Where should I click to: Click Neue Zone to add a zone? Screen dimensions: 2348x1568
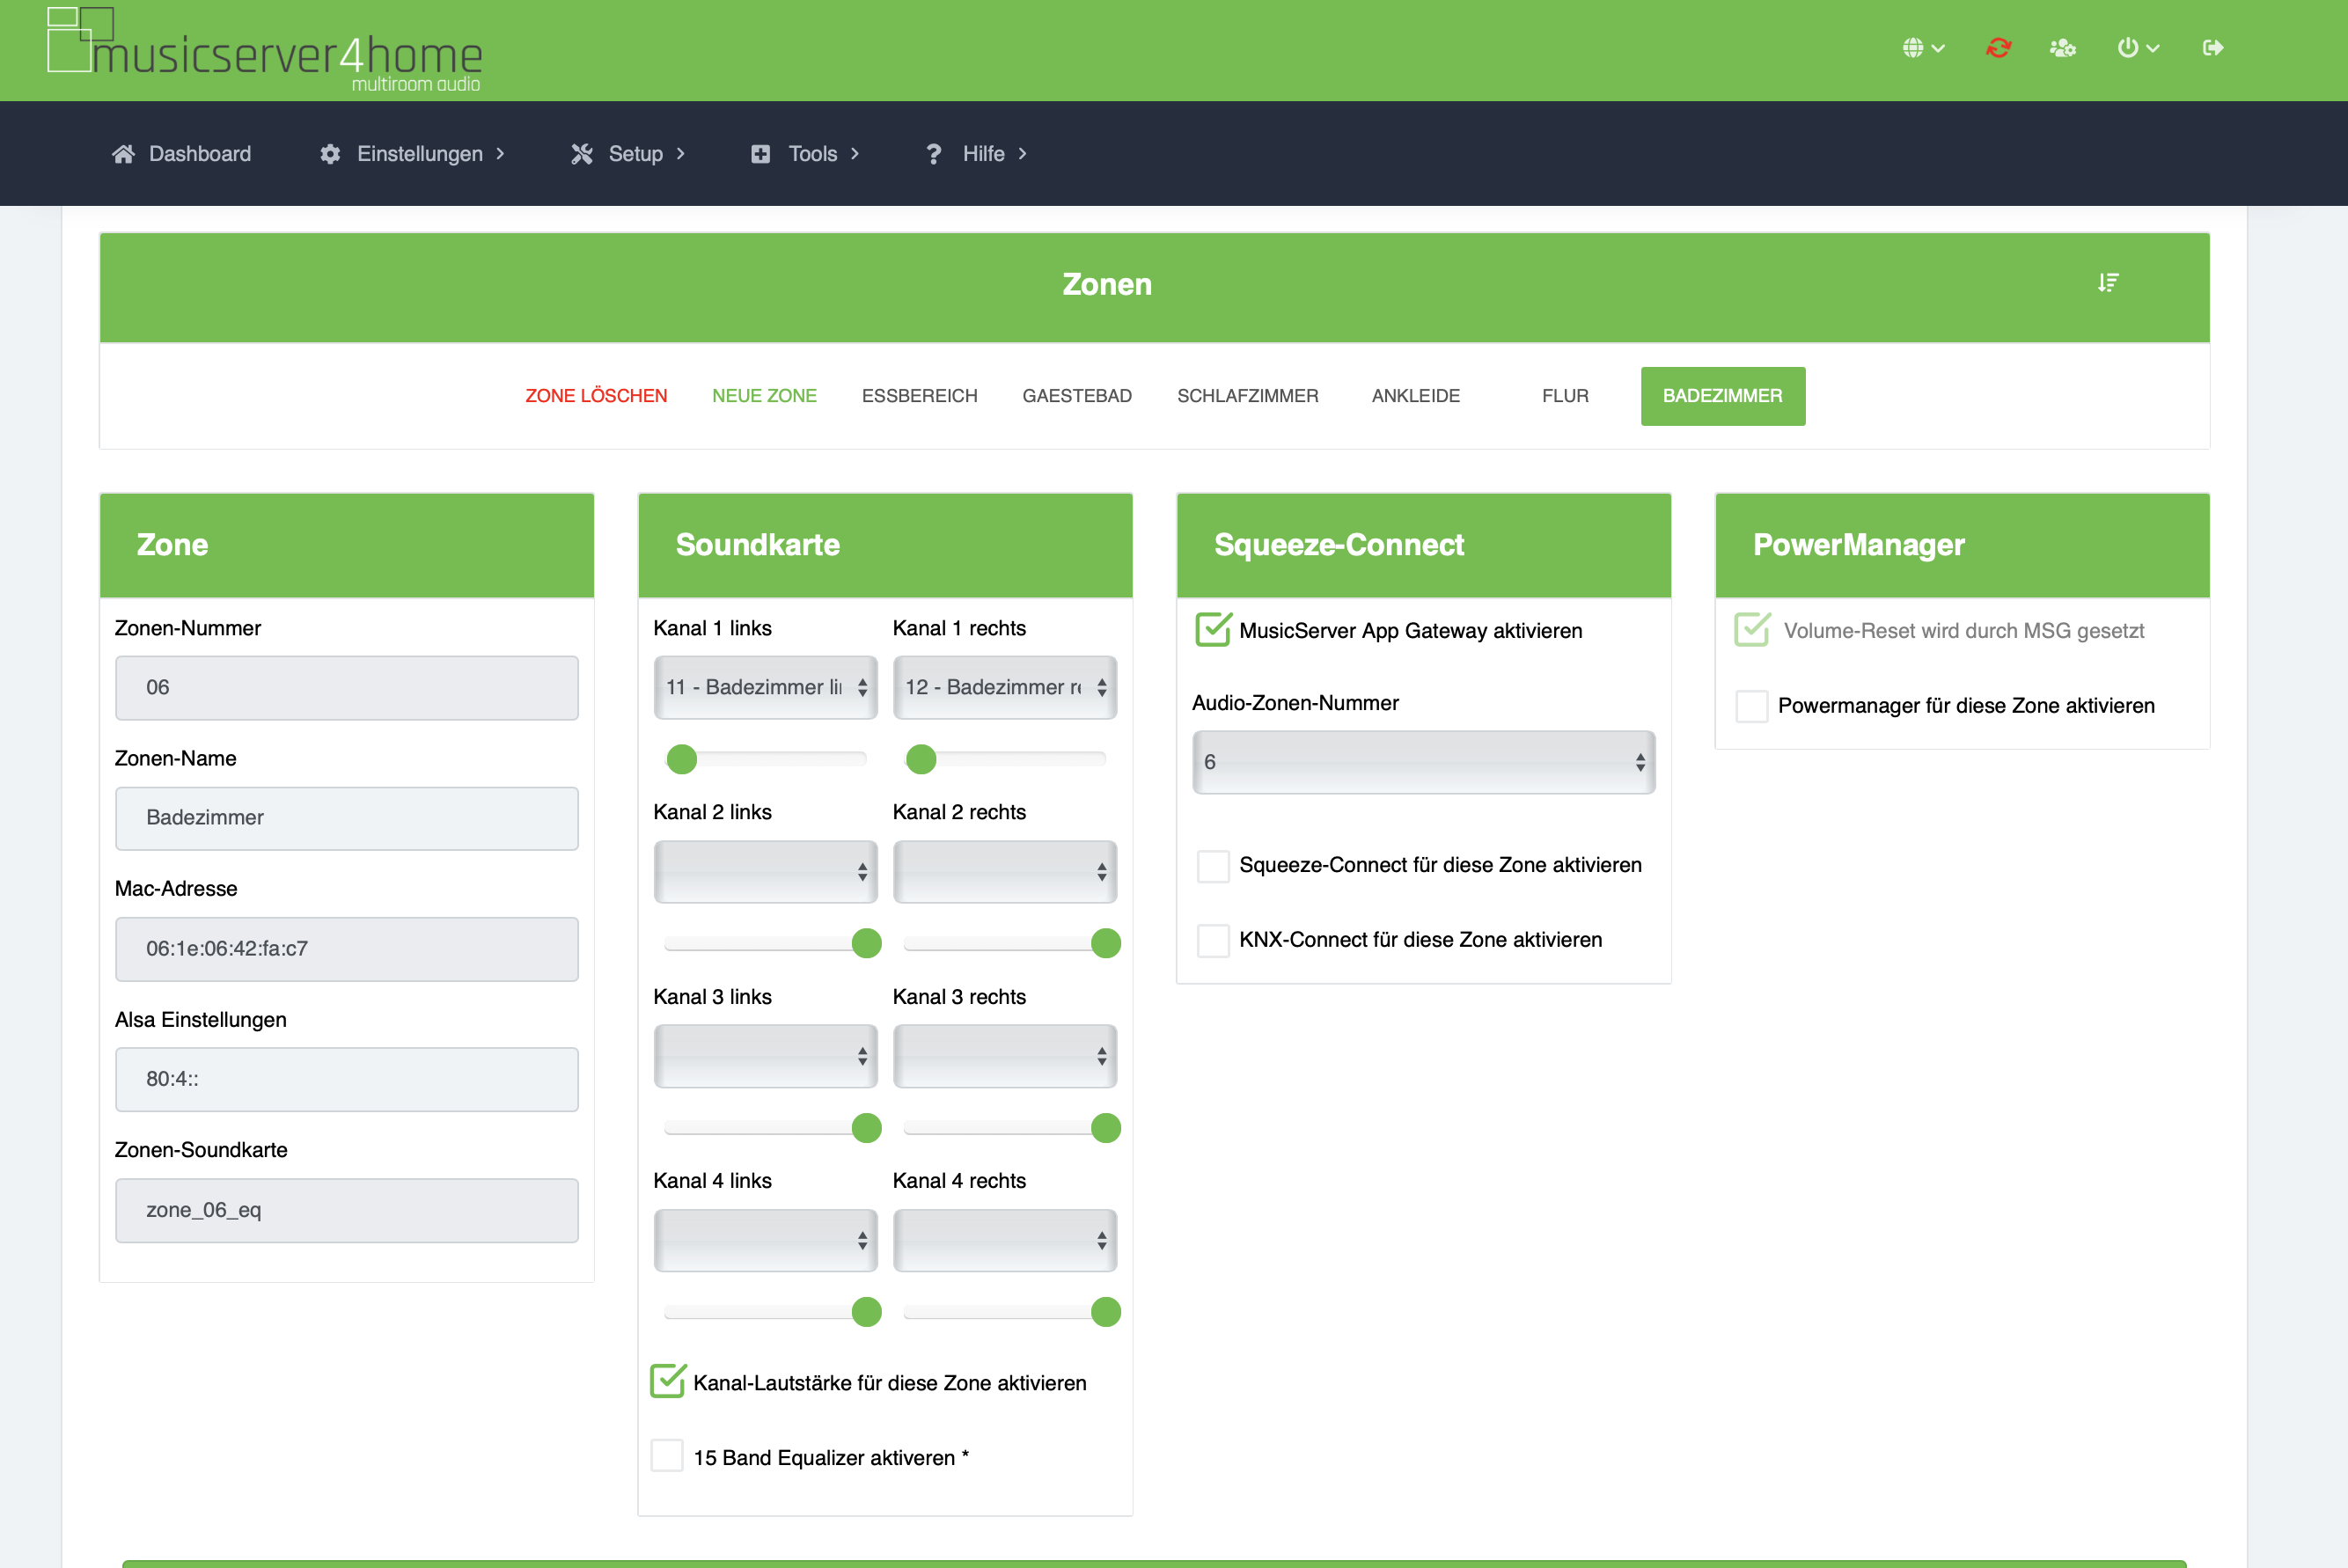pos(764,396)
